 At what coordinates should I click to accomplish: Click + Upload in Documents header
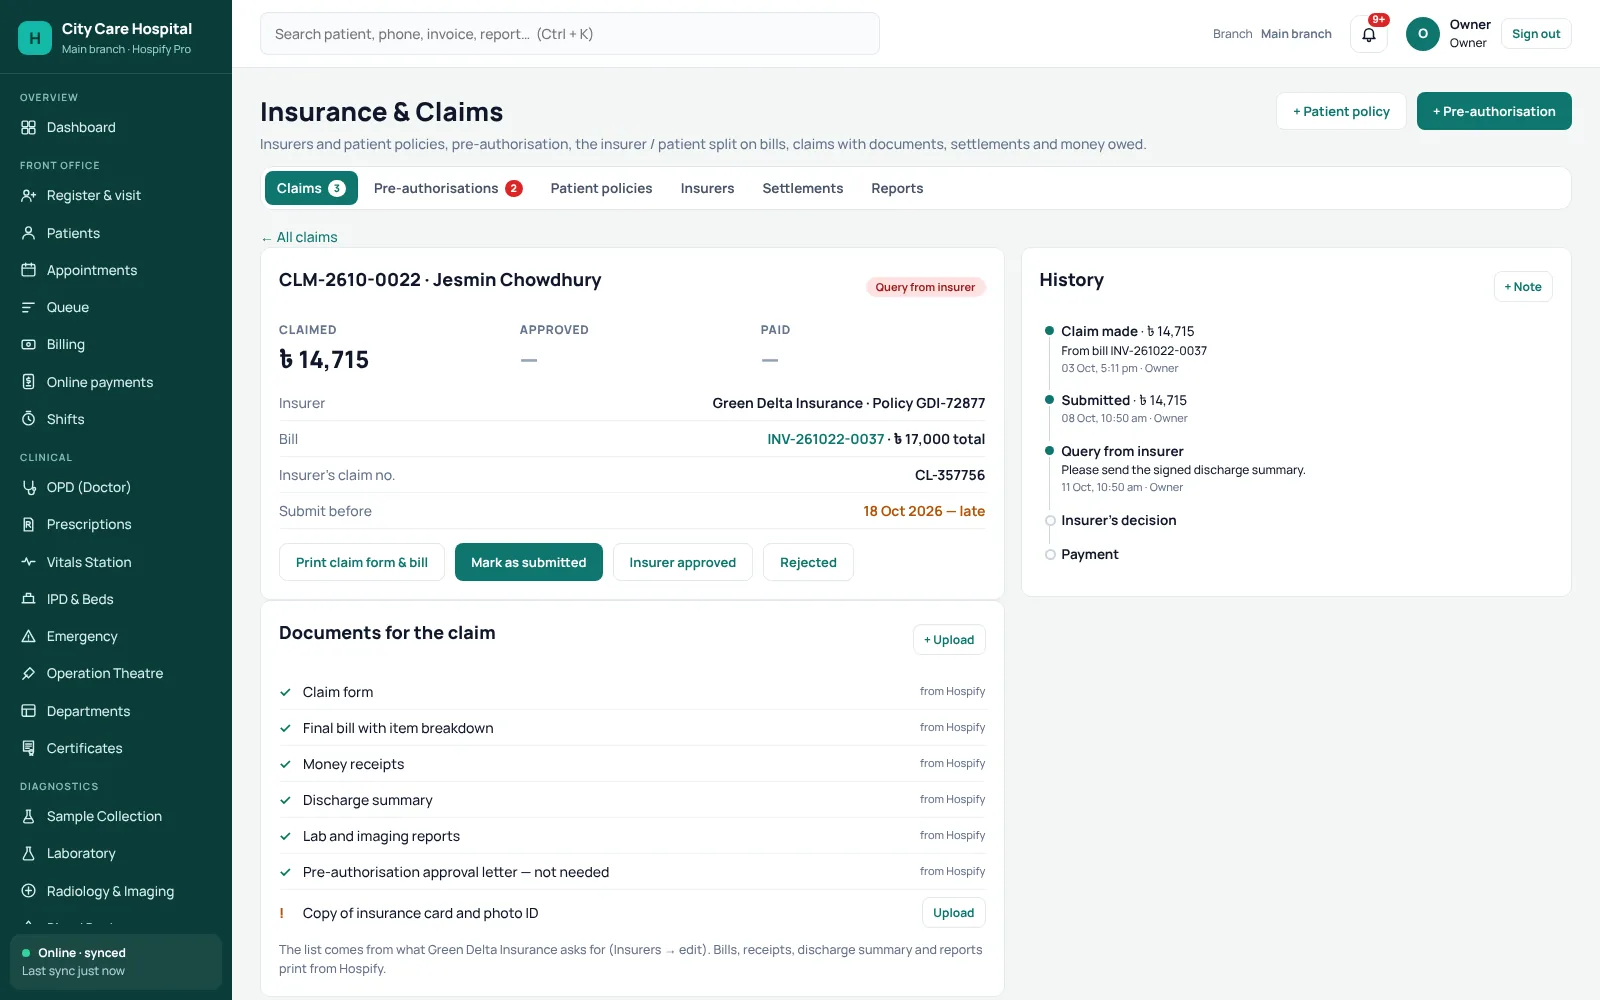pyautogui.click(x=949, y=640)
